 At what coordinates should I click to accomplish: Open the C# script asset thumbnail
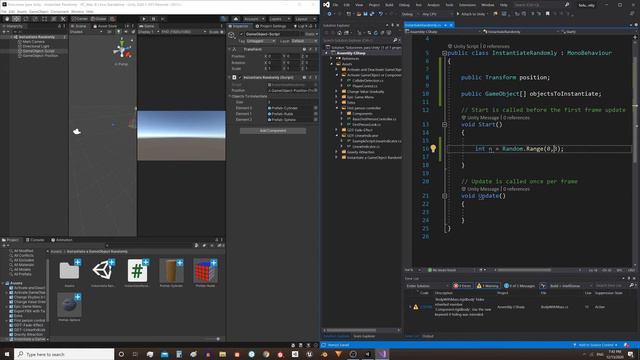(138, 271)
